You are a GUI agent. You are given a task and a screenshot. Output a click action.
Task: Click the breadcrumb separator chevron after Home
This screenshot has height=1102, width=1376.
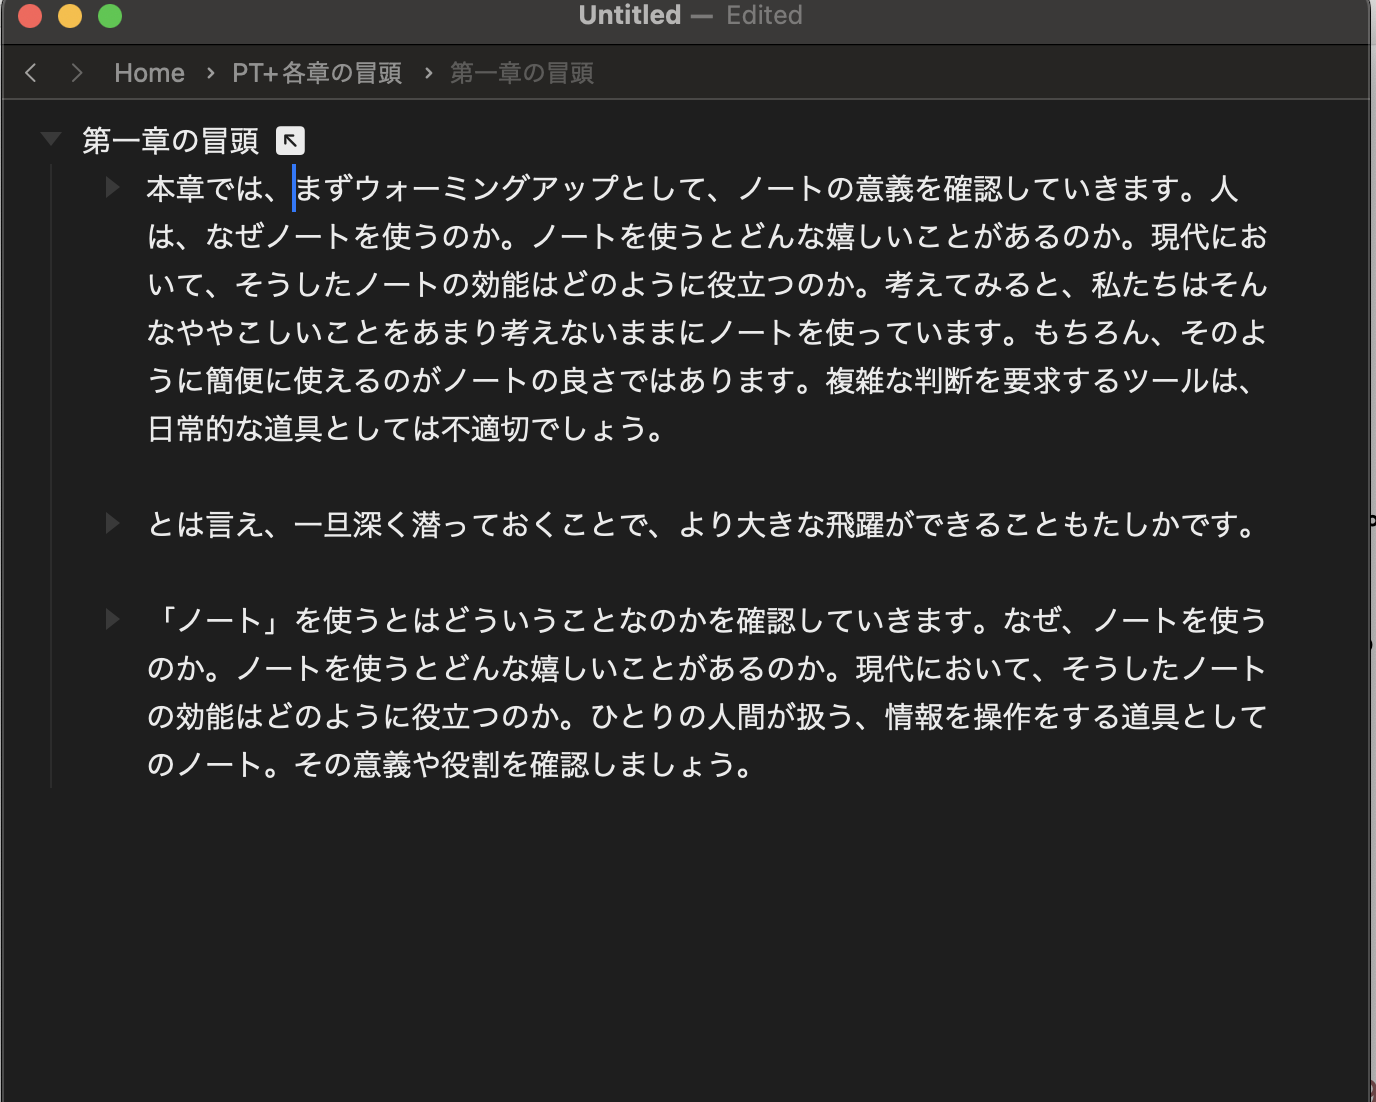pyautogui.click(x=210, y=72)
